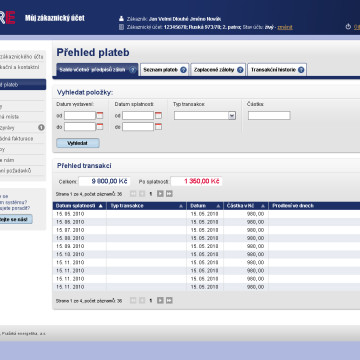The image size is (360, 360).
Task: Switch to the Seznam plateb tab
Action: point(164,70)
